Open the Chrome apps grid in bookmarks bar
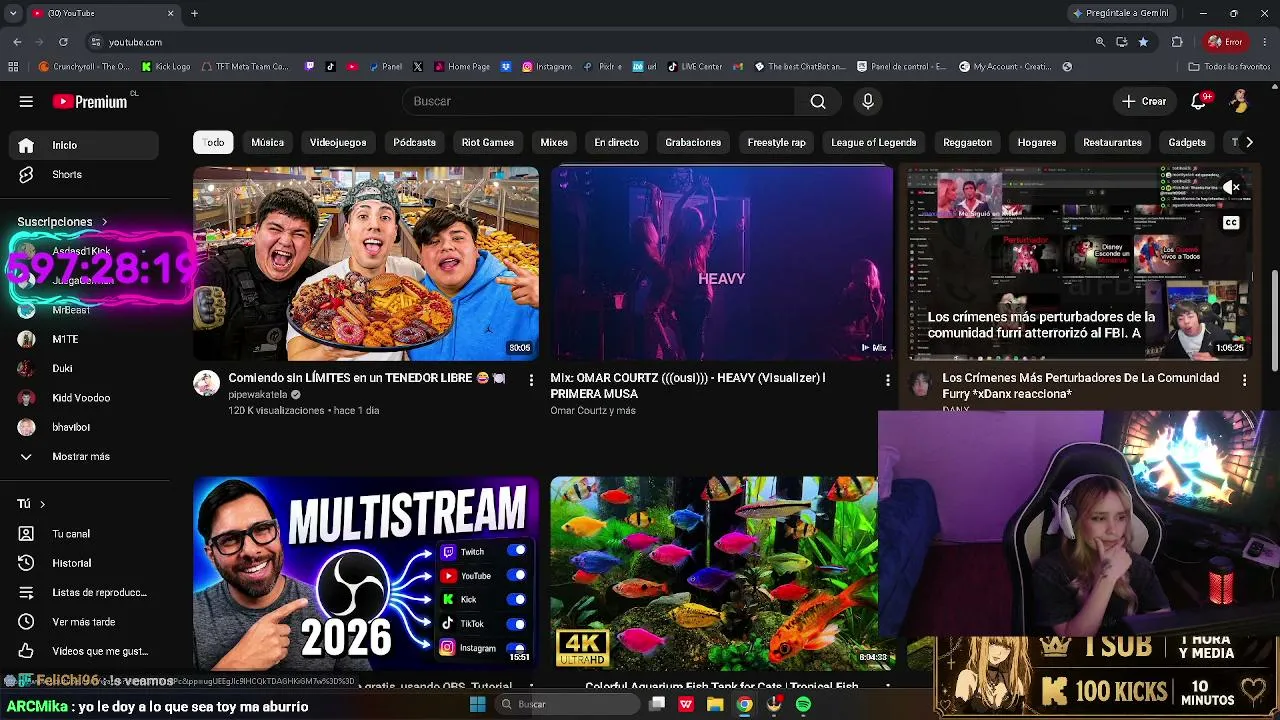Screen dimensions: 1280x720 (13, 67)
